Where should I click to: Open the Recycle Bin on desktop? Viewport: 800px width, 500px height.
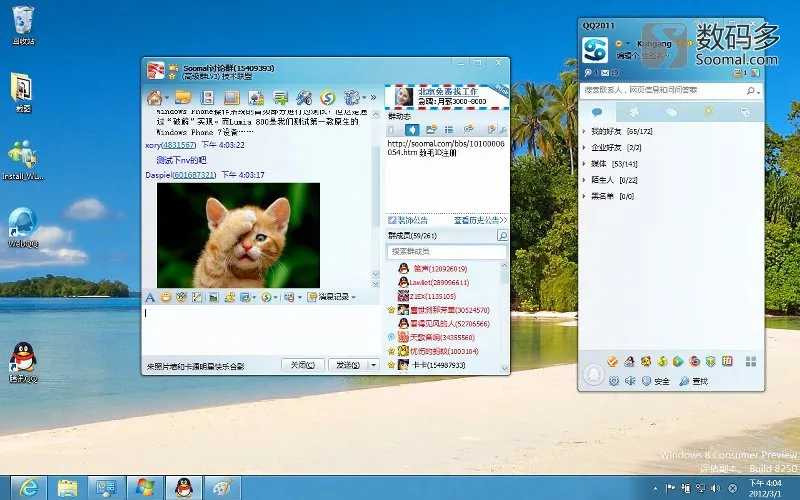(x=23, y=26)
